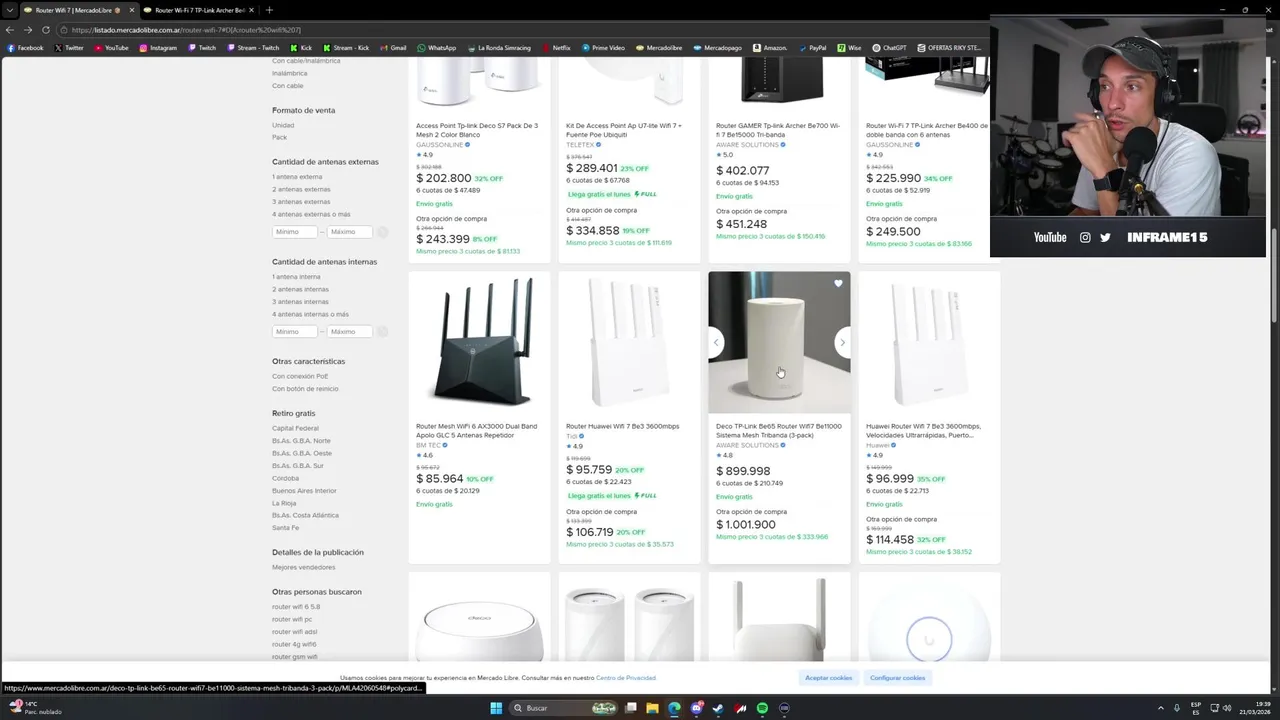Viewport: 1280px width, 720px height.
Task: Open the Prime Video bookmark
Action: (x=603, y=48)
